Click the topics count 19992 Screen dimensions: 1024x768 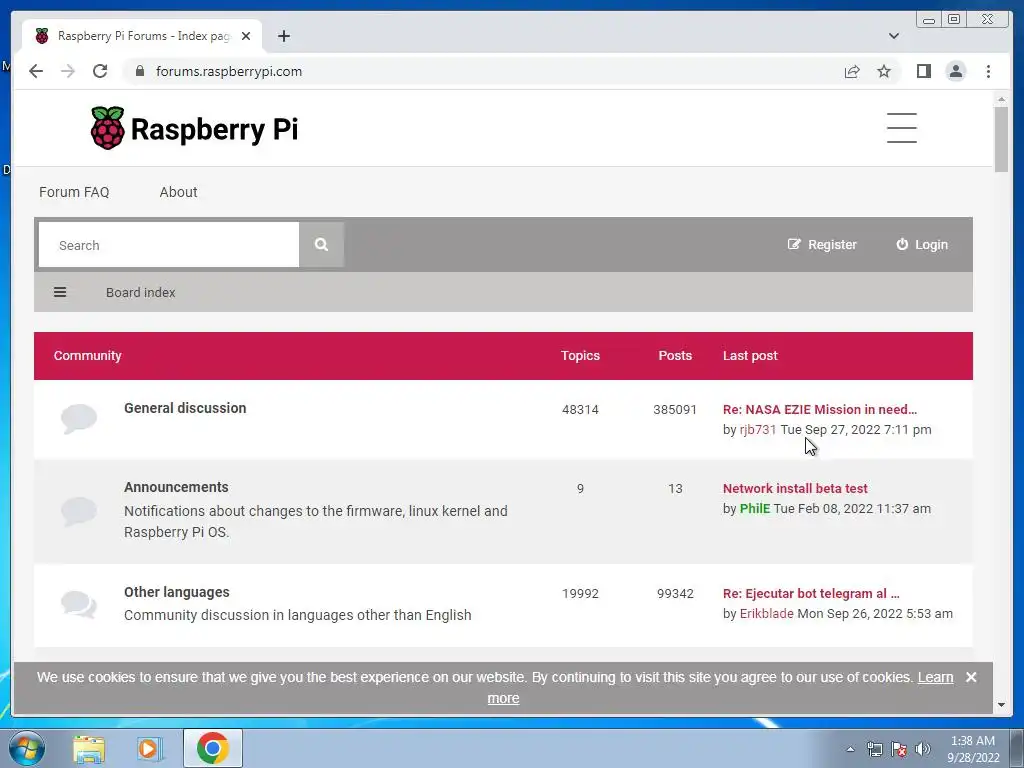pos(580,594)
